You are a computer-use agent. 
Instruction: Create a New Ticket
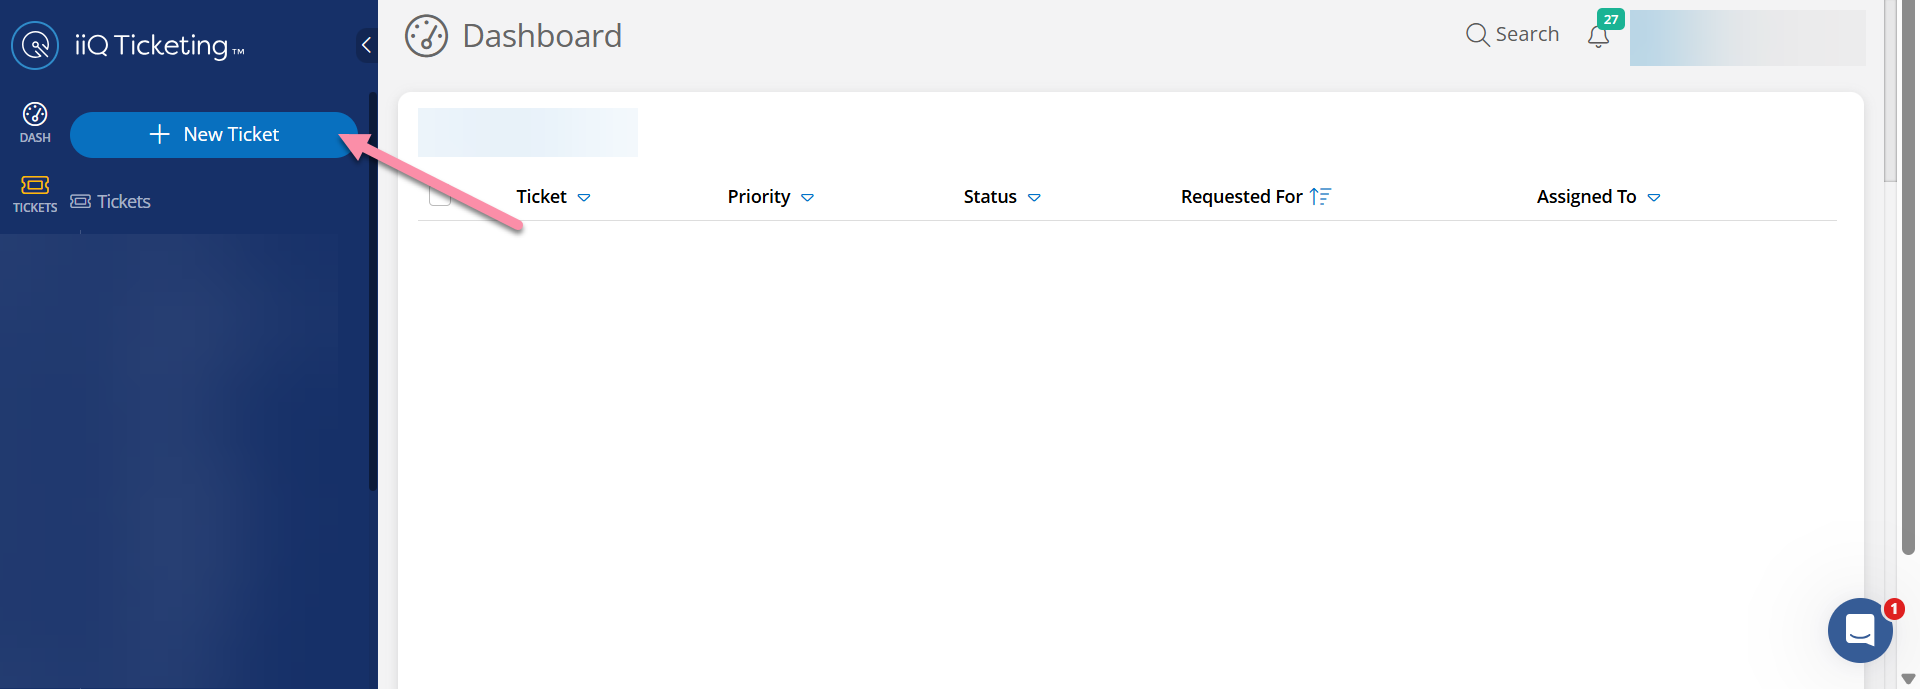click(213, 135)
